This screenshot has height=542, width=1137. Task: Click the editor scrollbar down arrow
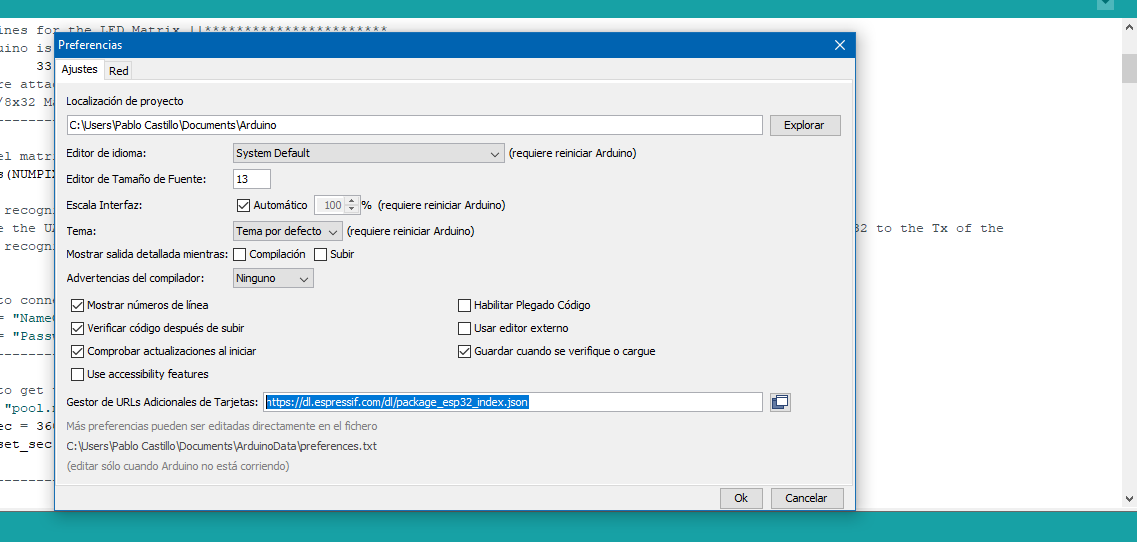pyautogui.click(x=1129, y=498)
